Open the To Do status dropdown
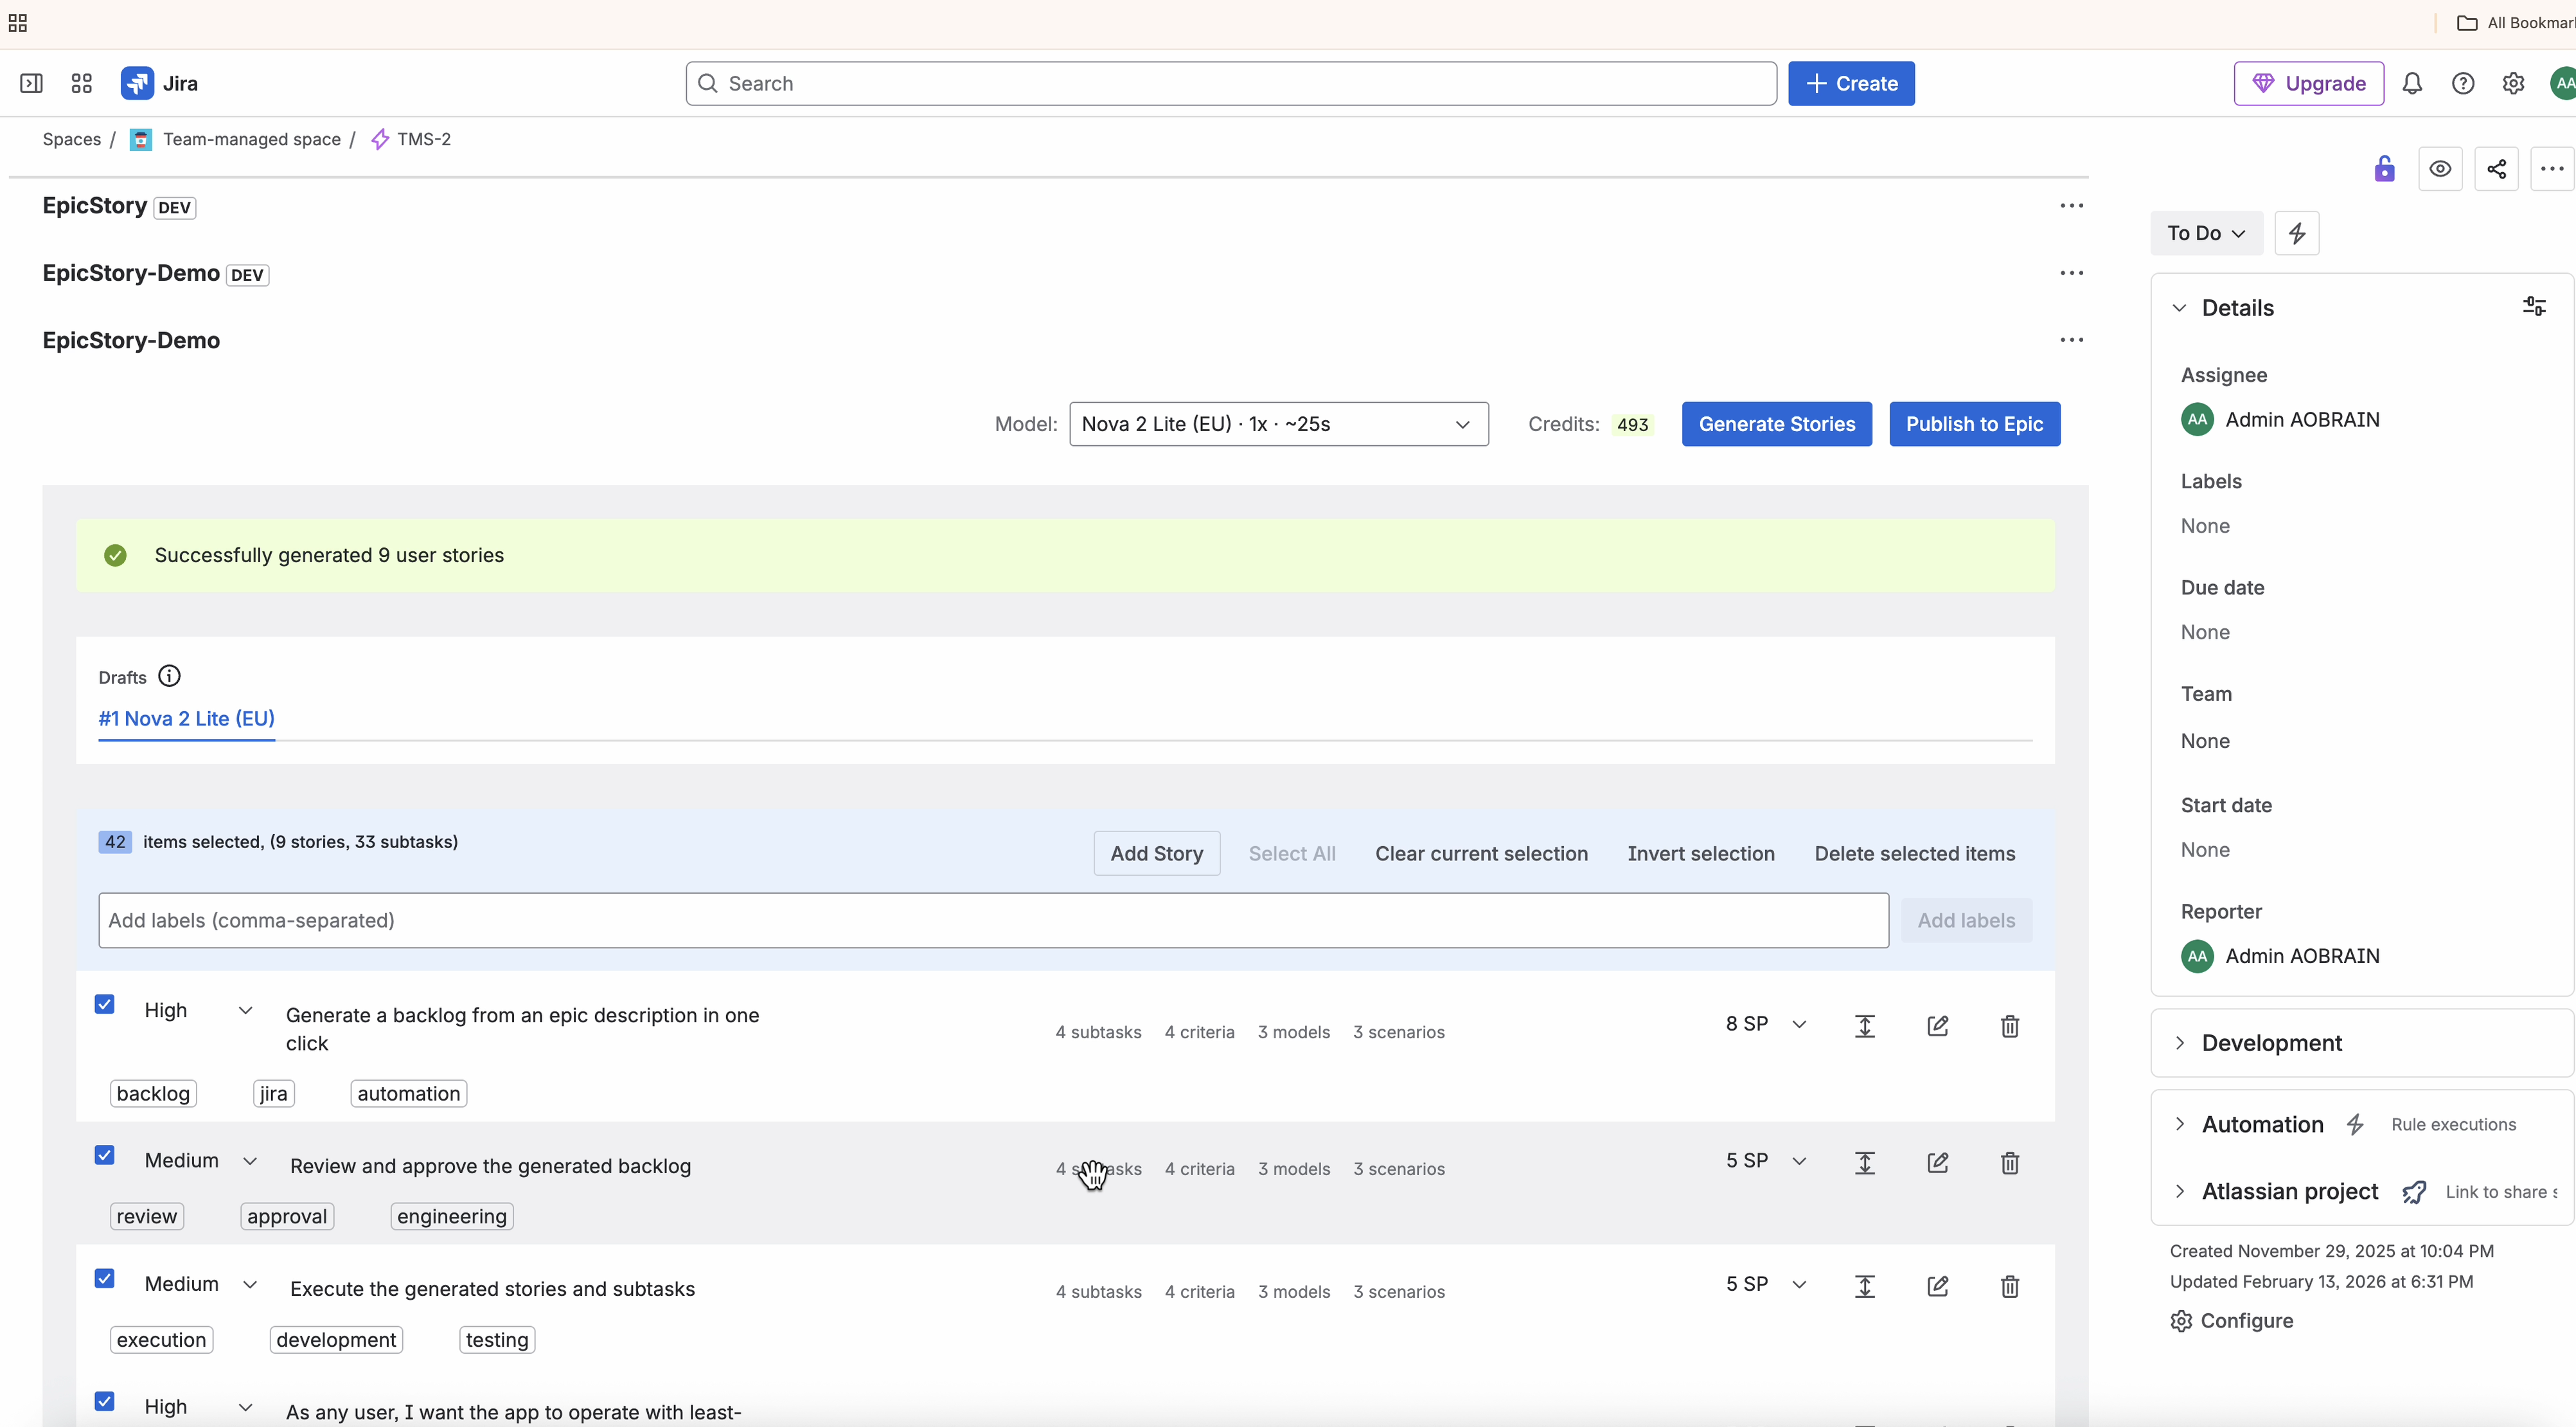This screenshot has height=1427, width=2576. 2205,233
